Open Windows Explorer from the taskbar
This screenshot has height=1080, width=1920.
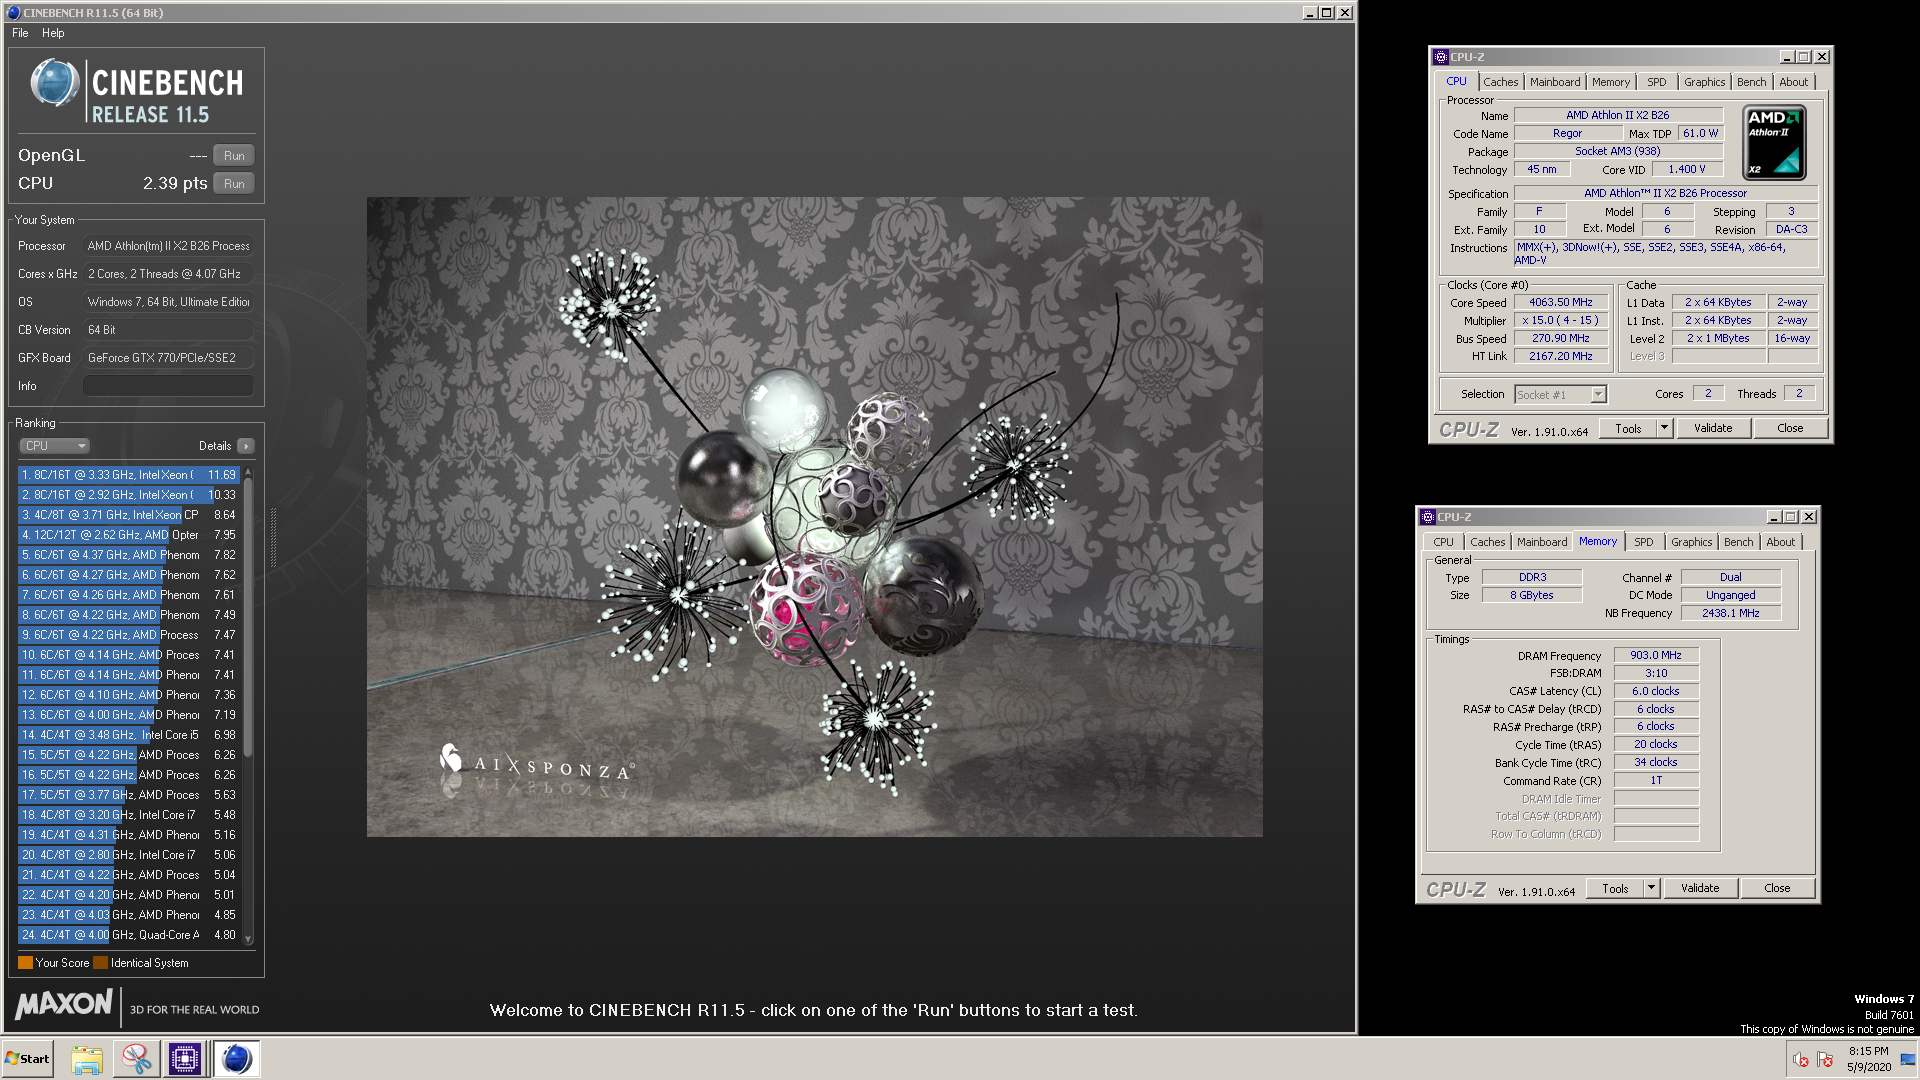tap(87, 1059)
